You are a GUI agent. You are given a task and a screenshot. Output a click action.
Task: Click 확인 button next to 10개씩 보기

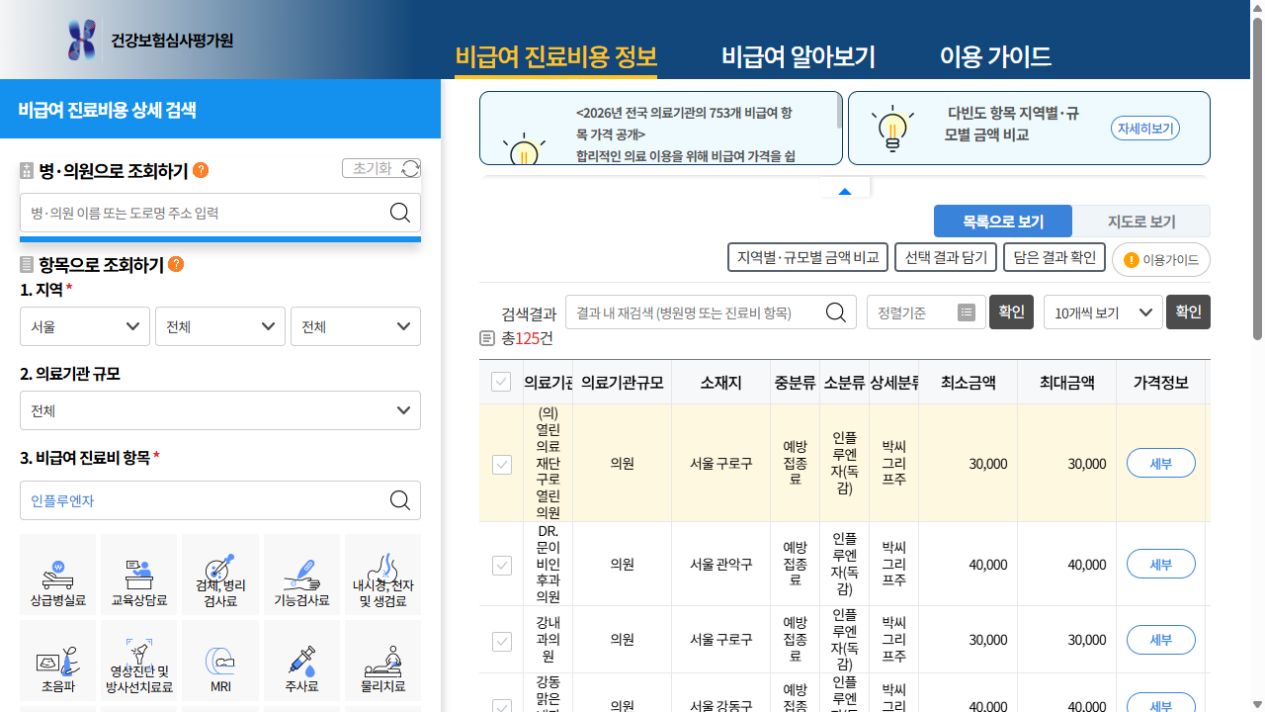[1188, 312]
